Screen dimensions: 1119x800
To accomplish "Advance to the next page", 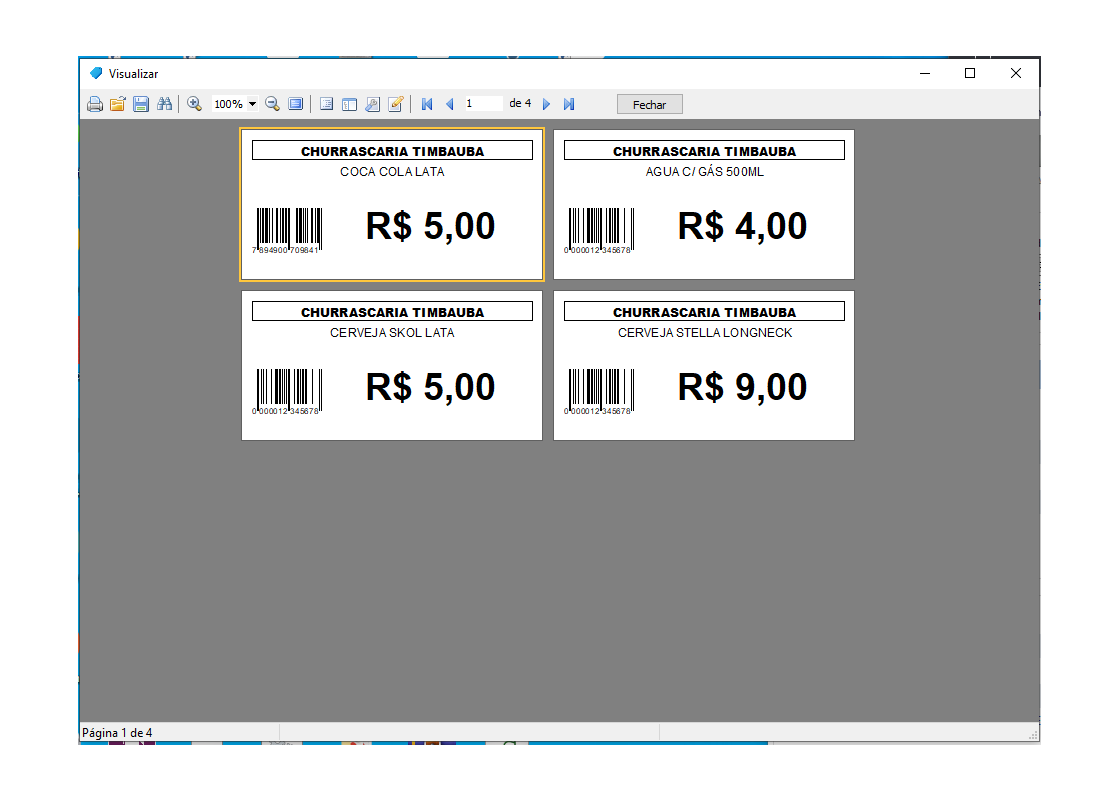I will (546, 104).
